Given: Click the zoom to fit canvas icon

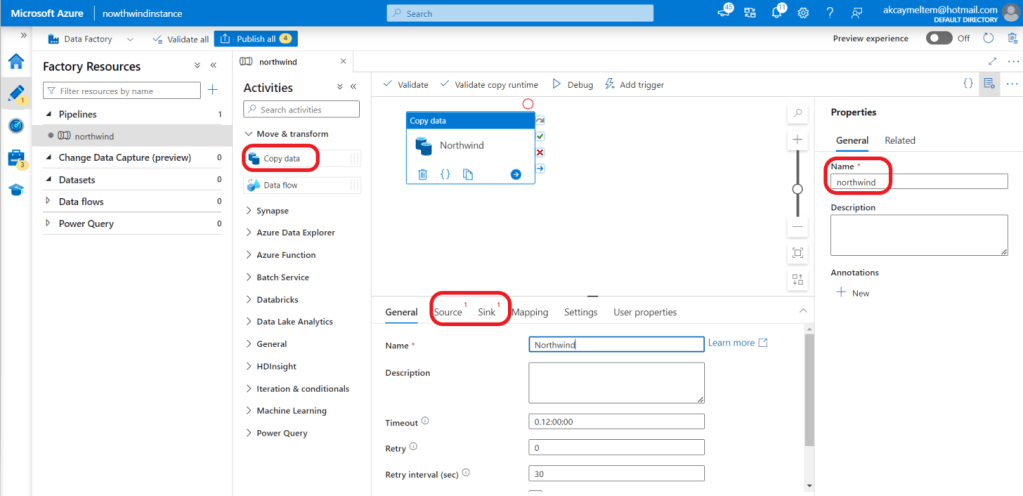Looking at the screenshot, I should coord(797,253).
